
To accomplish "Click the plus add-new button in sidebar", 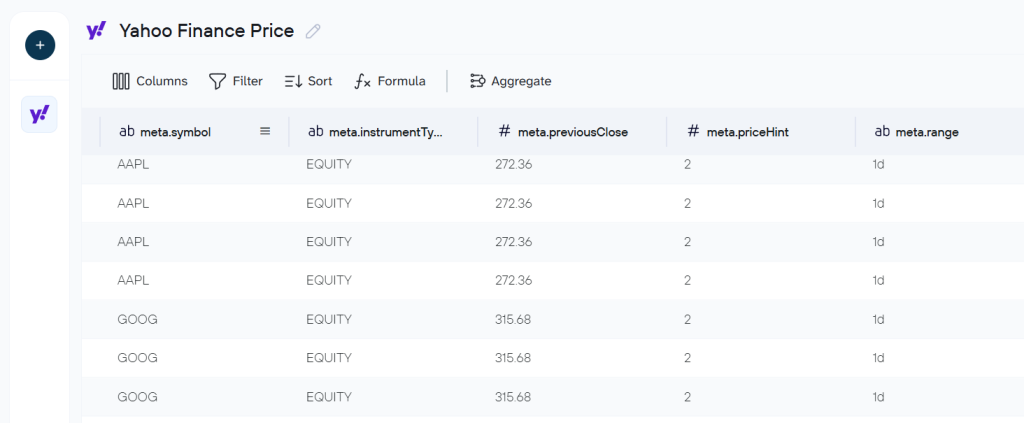I will pos(40,45).
